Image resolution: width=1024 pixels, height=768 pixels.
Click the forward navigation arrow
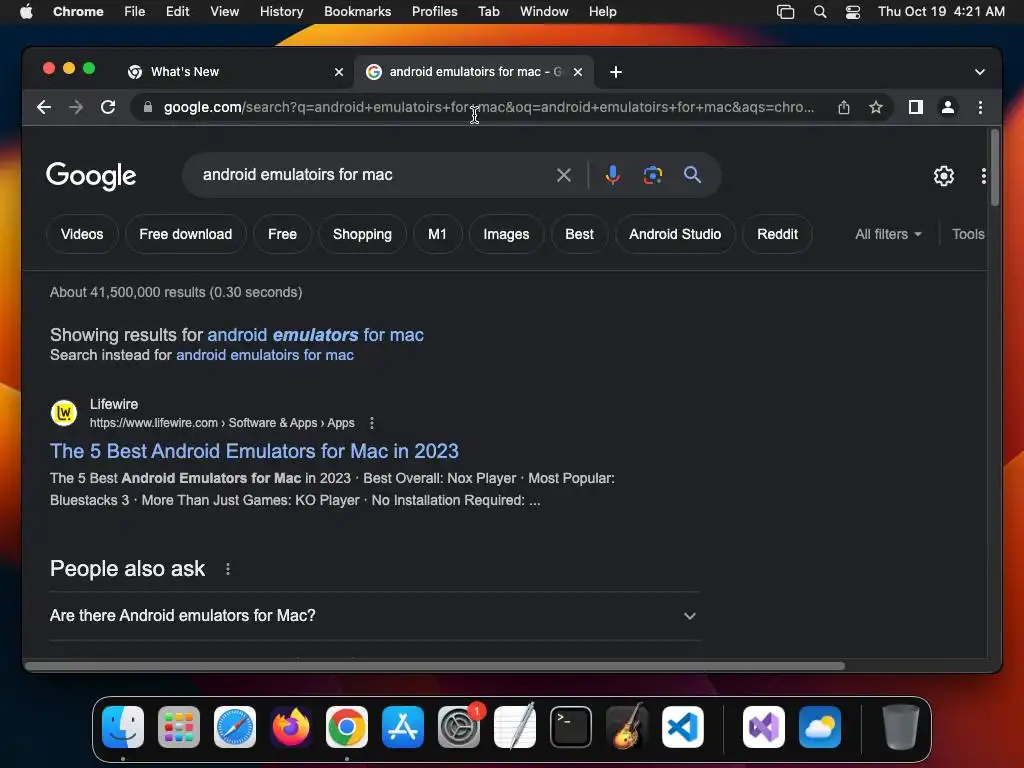[x=76, y=107]
